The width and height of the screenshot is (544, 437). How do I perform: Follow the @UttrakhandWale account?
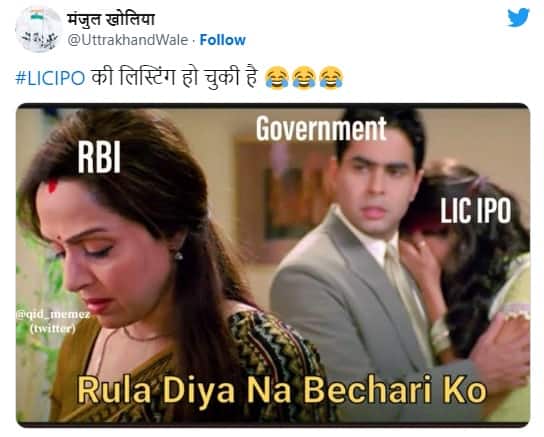click(223, 40)
